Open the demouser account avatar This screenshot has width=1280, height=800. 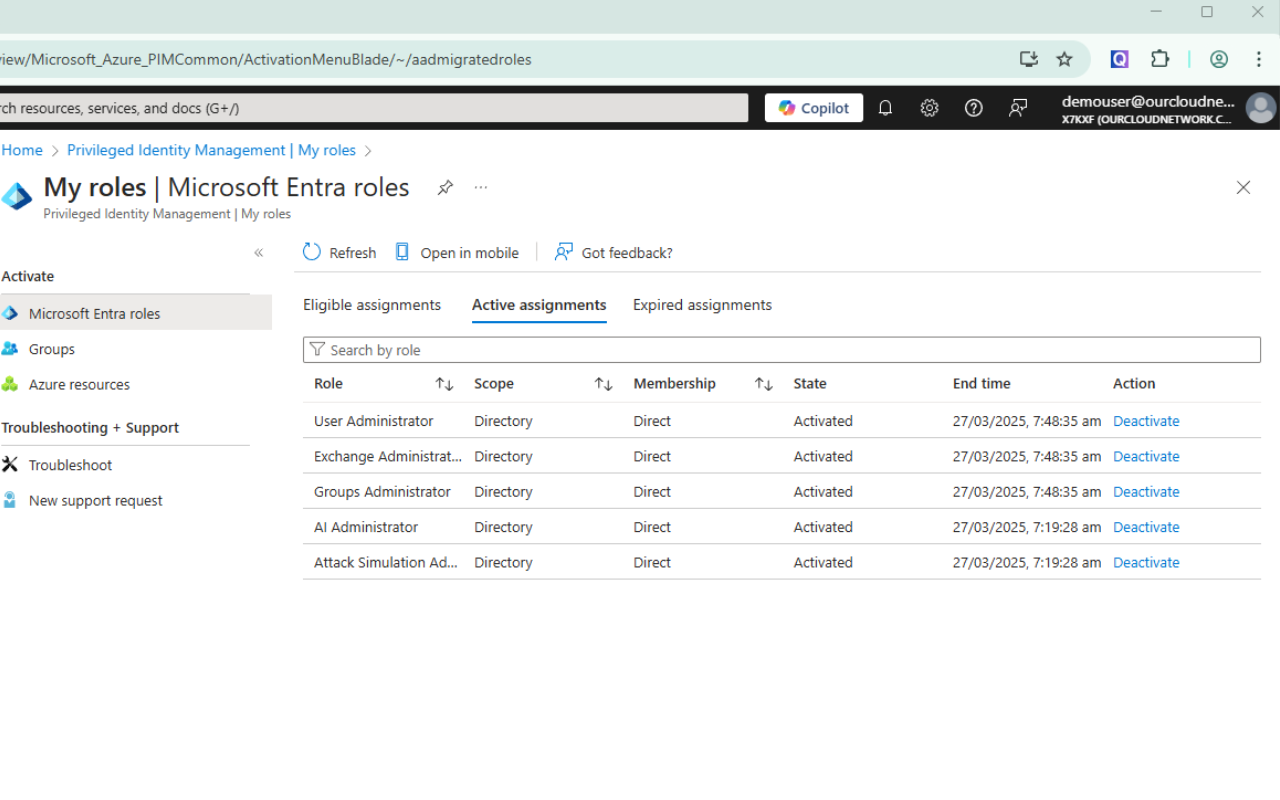point(1261,108)
